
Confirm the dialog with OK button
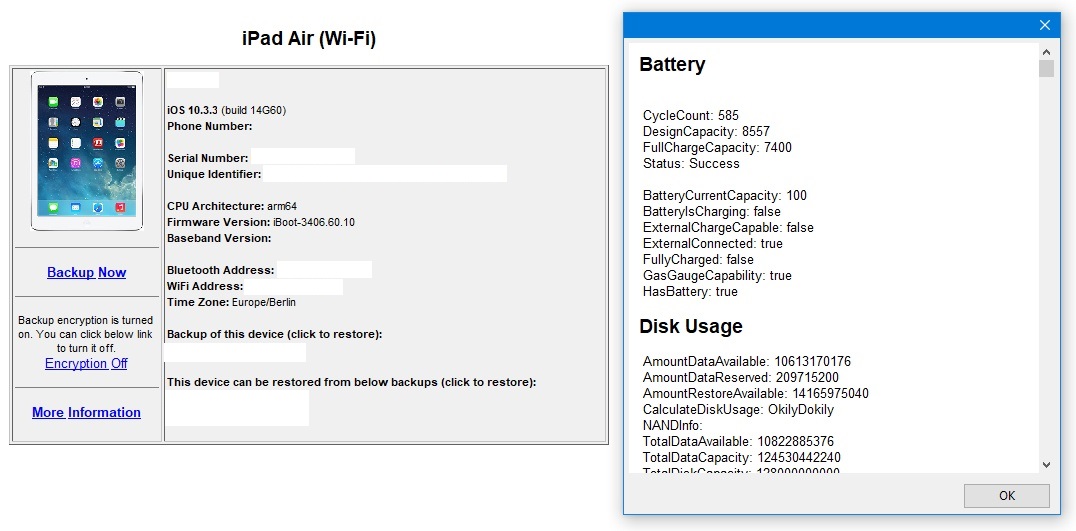1007,495
